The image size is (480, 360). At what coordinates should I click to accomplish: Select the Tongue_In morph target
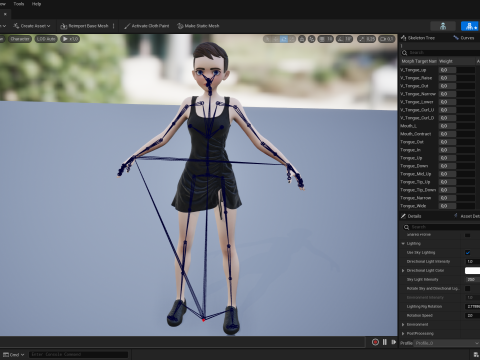click(410, 150)
